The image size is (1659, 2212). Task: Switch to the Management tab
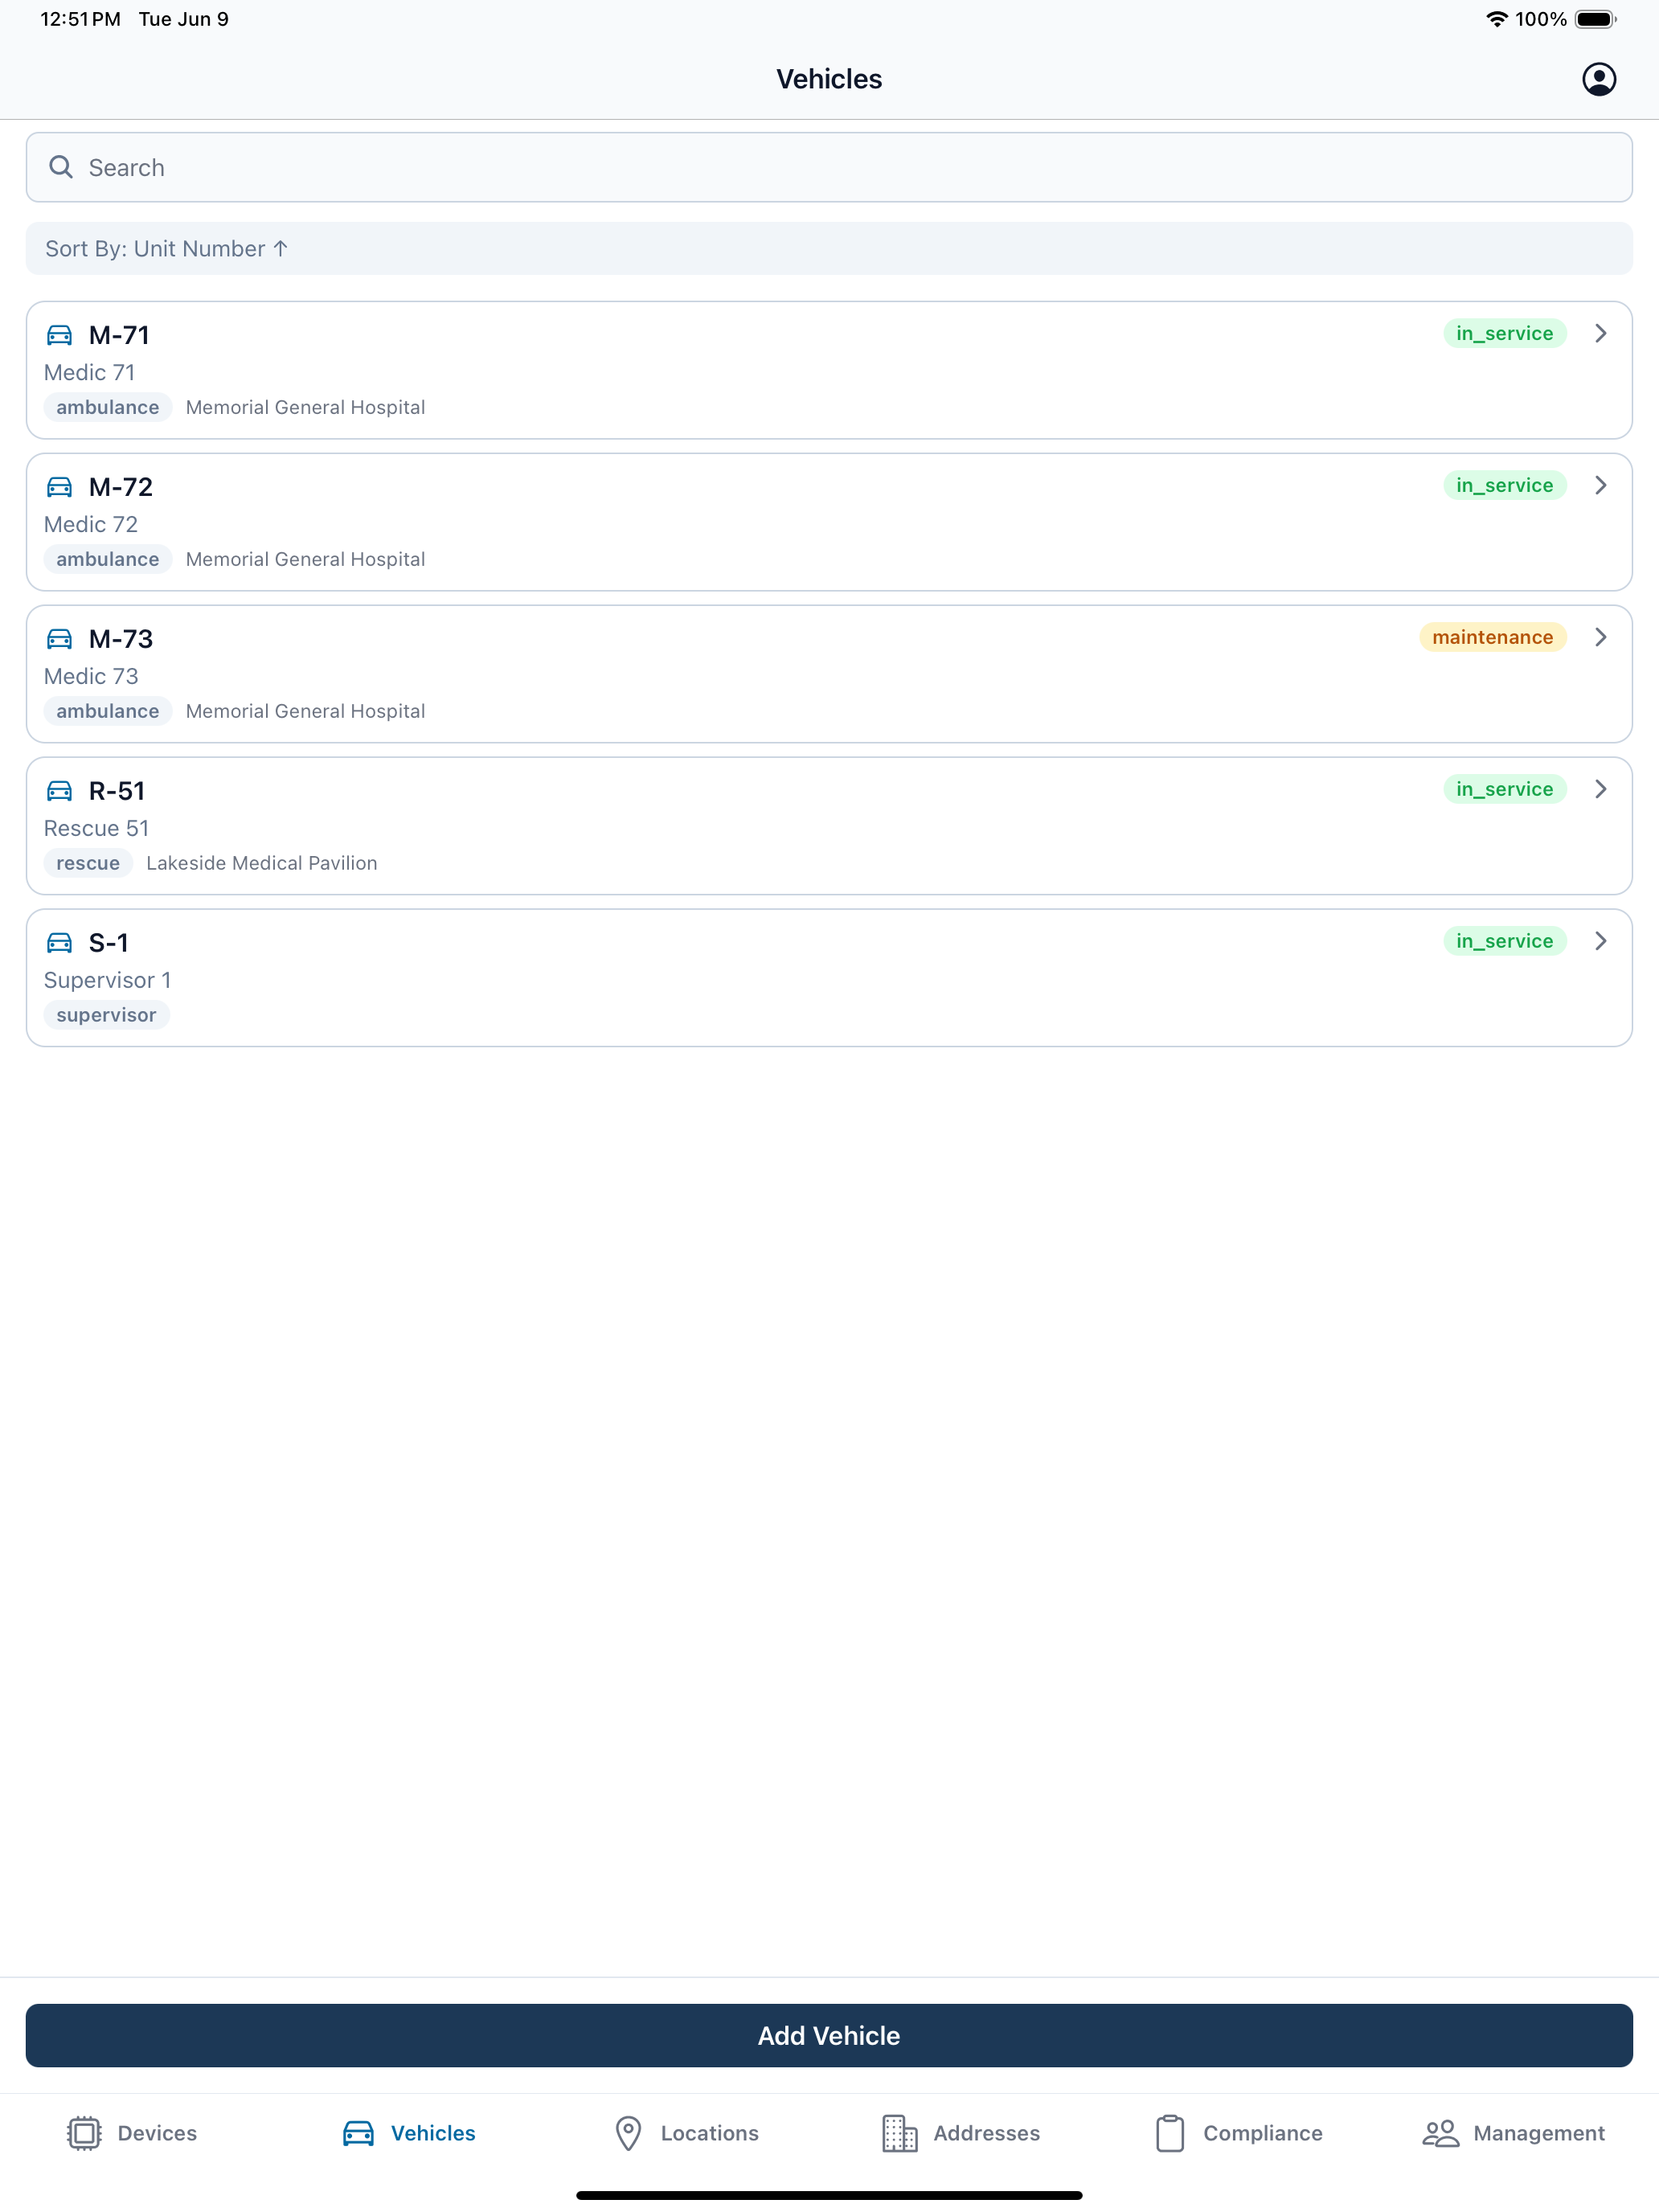click(1513, 2133)
